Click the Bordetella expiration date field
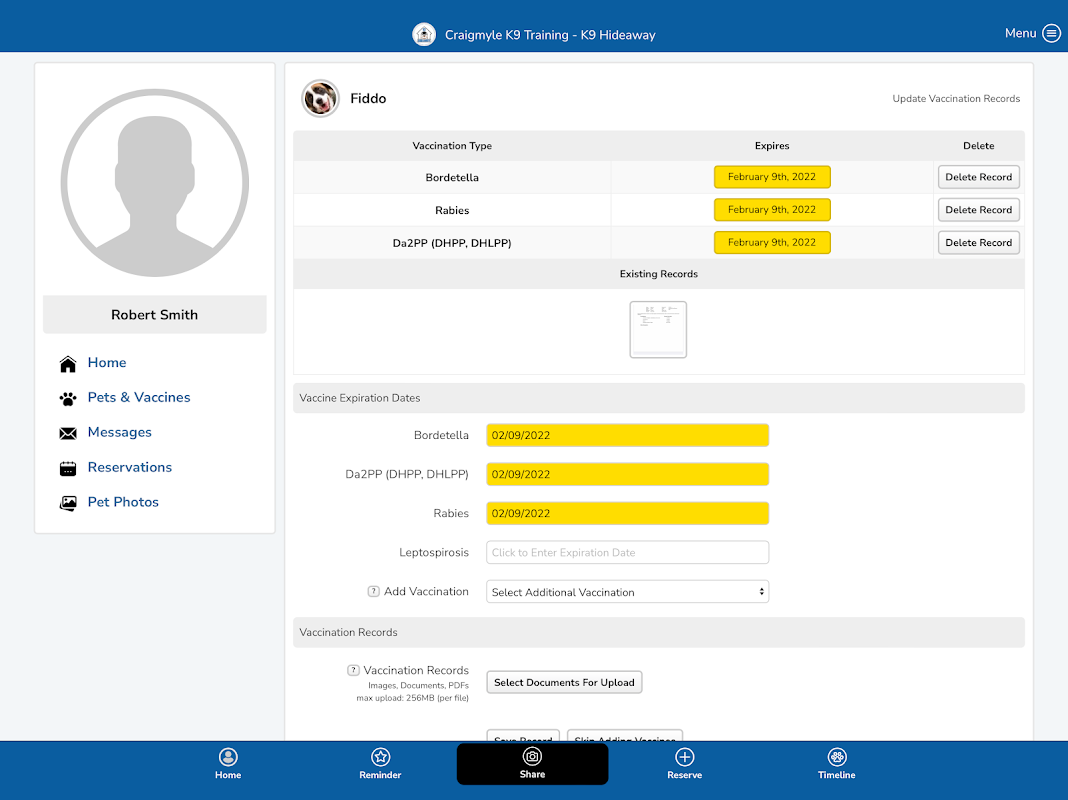This screenshot has width=1068, height=800. click(x=627, y=435)
